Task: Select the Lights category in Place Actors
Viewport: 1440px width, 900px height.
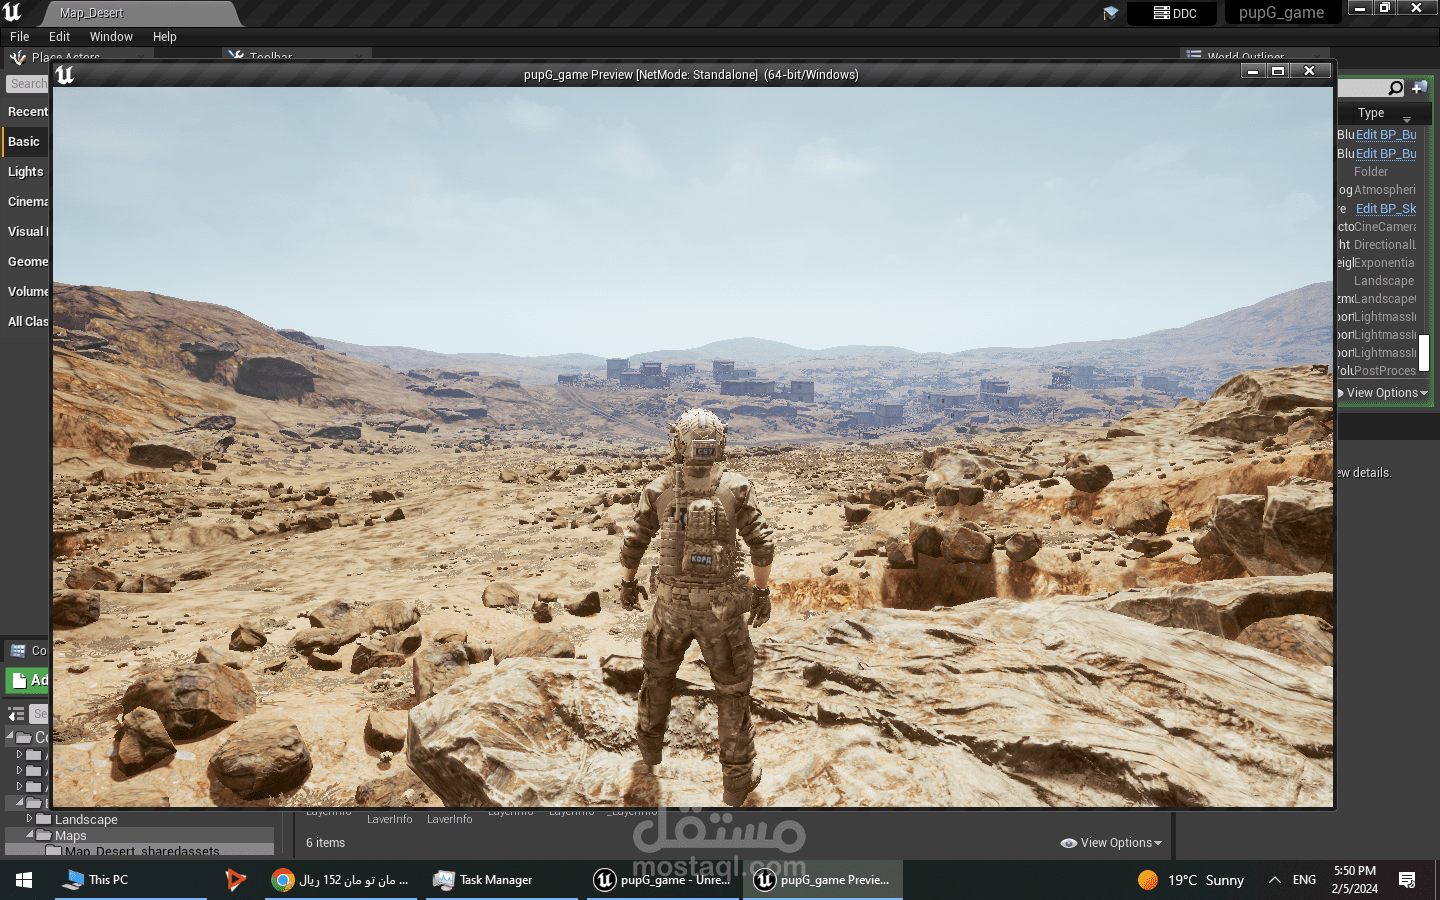Action: [x=26, y=172]
